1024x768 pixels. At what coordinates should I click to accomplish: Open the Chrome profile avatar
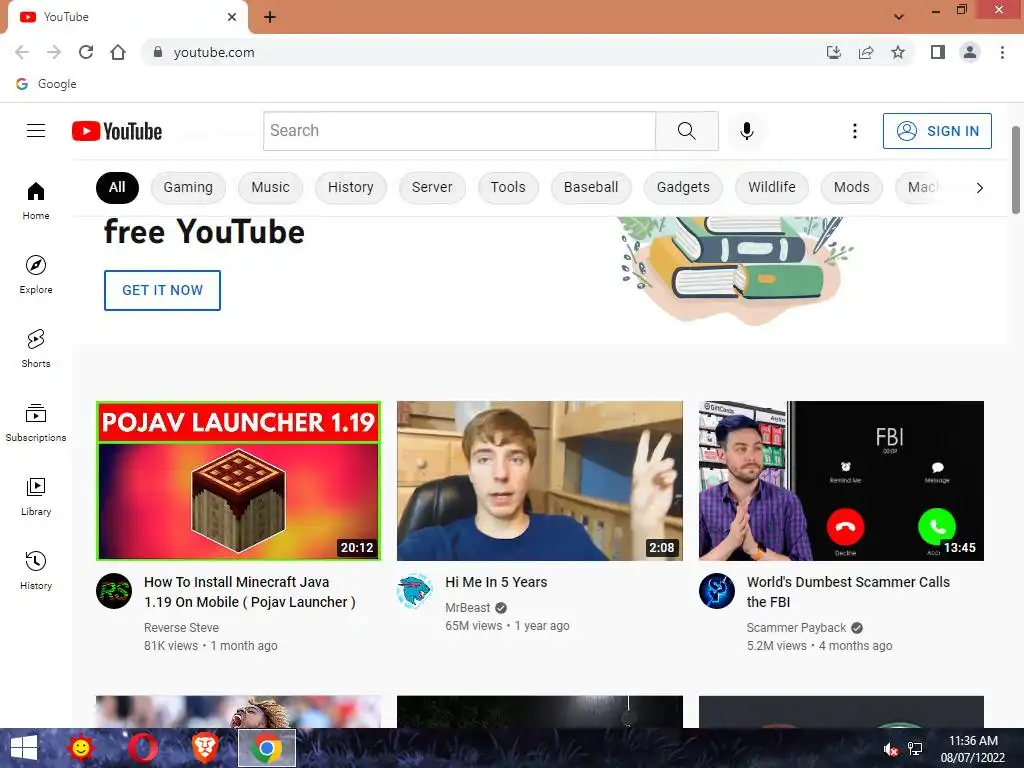970,52
